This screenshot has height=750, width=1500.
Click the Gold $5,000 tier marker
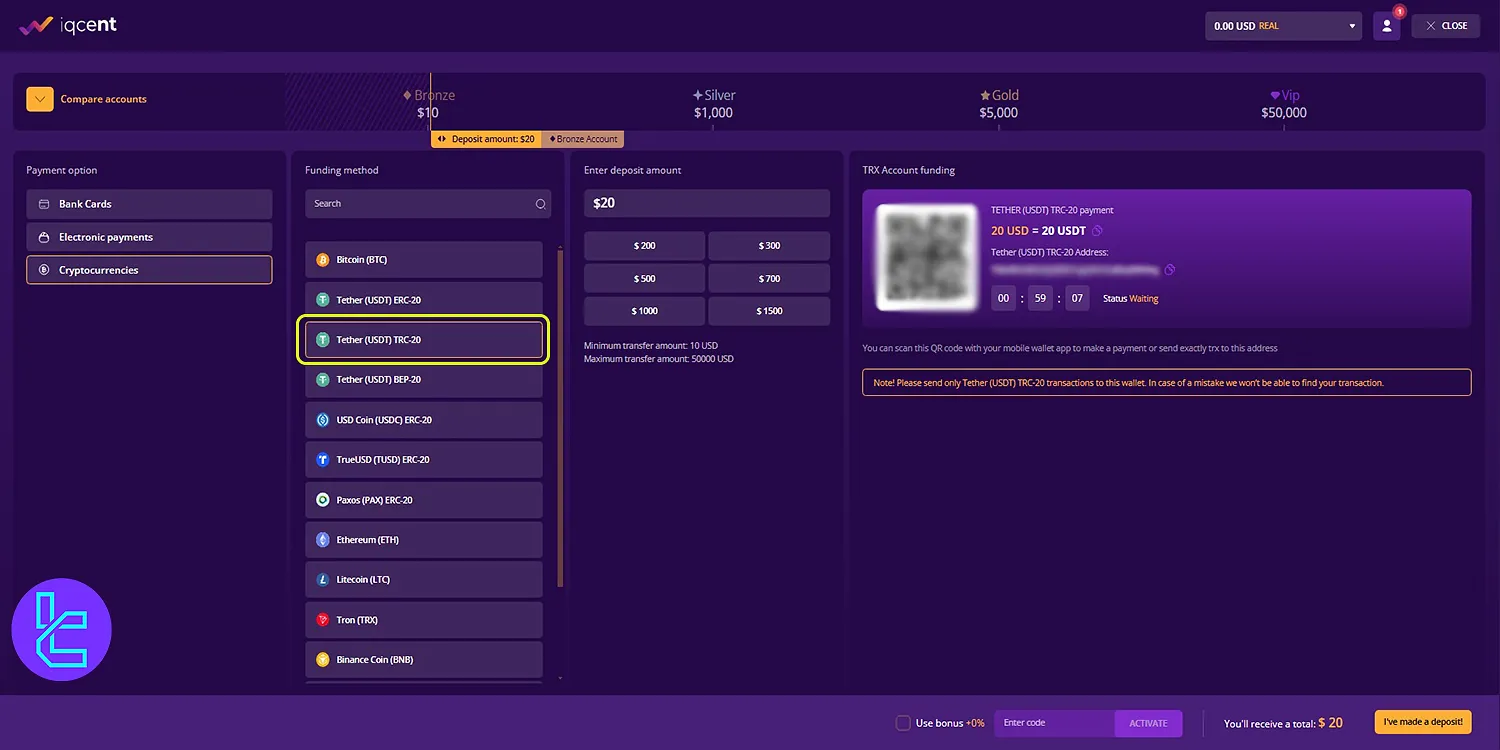pos(999,104)
